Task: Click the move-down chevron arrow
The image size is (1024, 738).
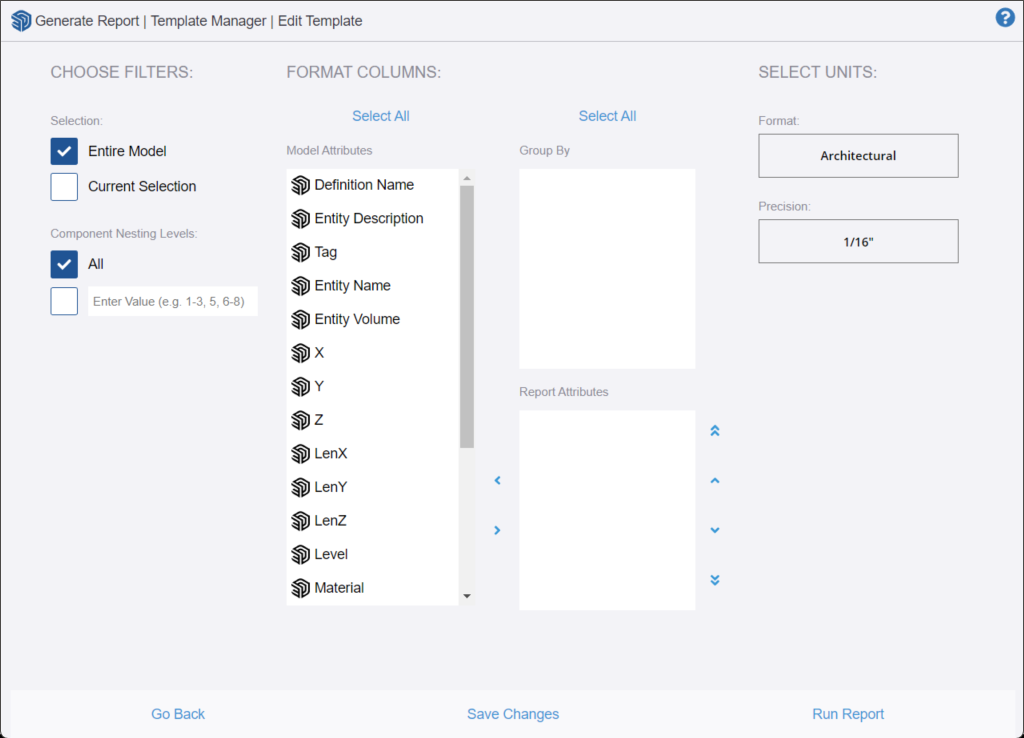Action: coord(714,530)
